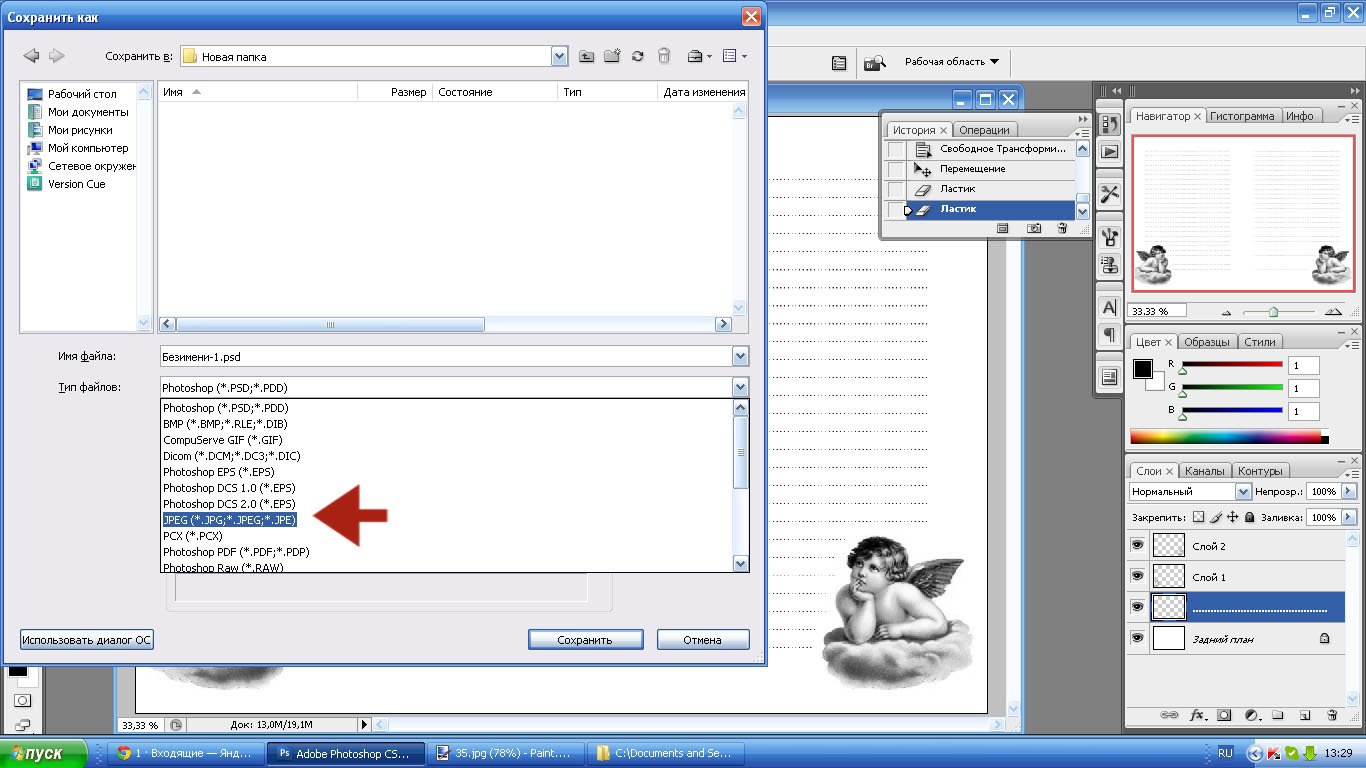
Task: Choose CompuServe GIF format
Action: pos(223,440)
